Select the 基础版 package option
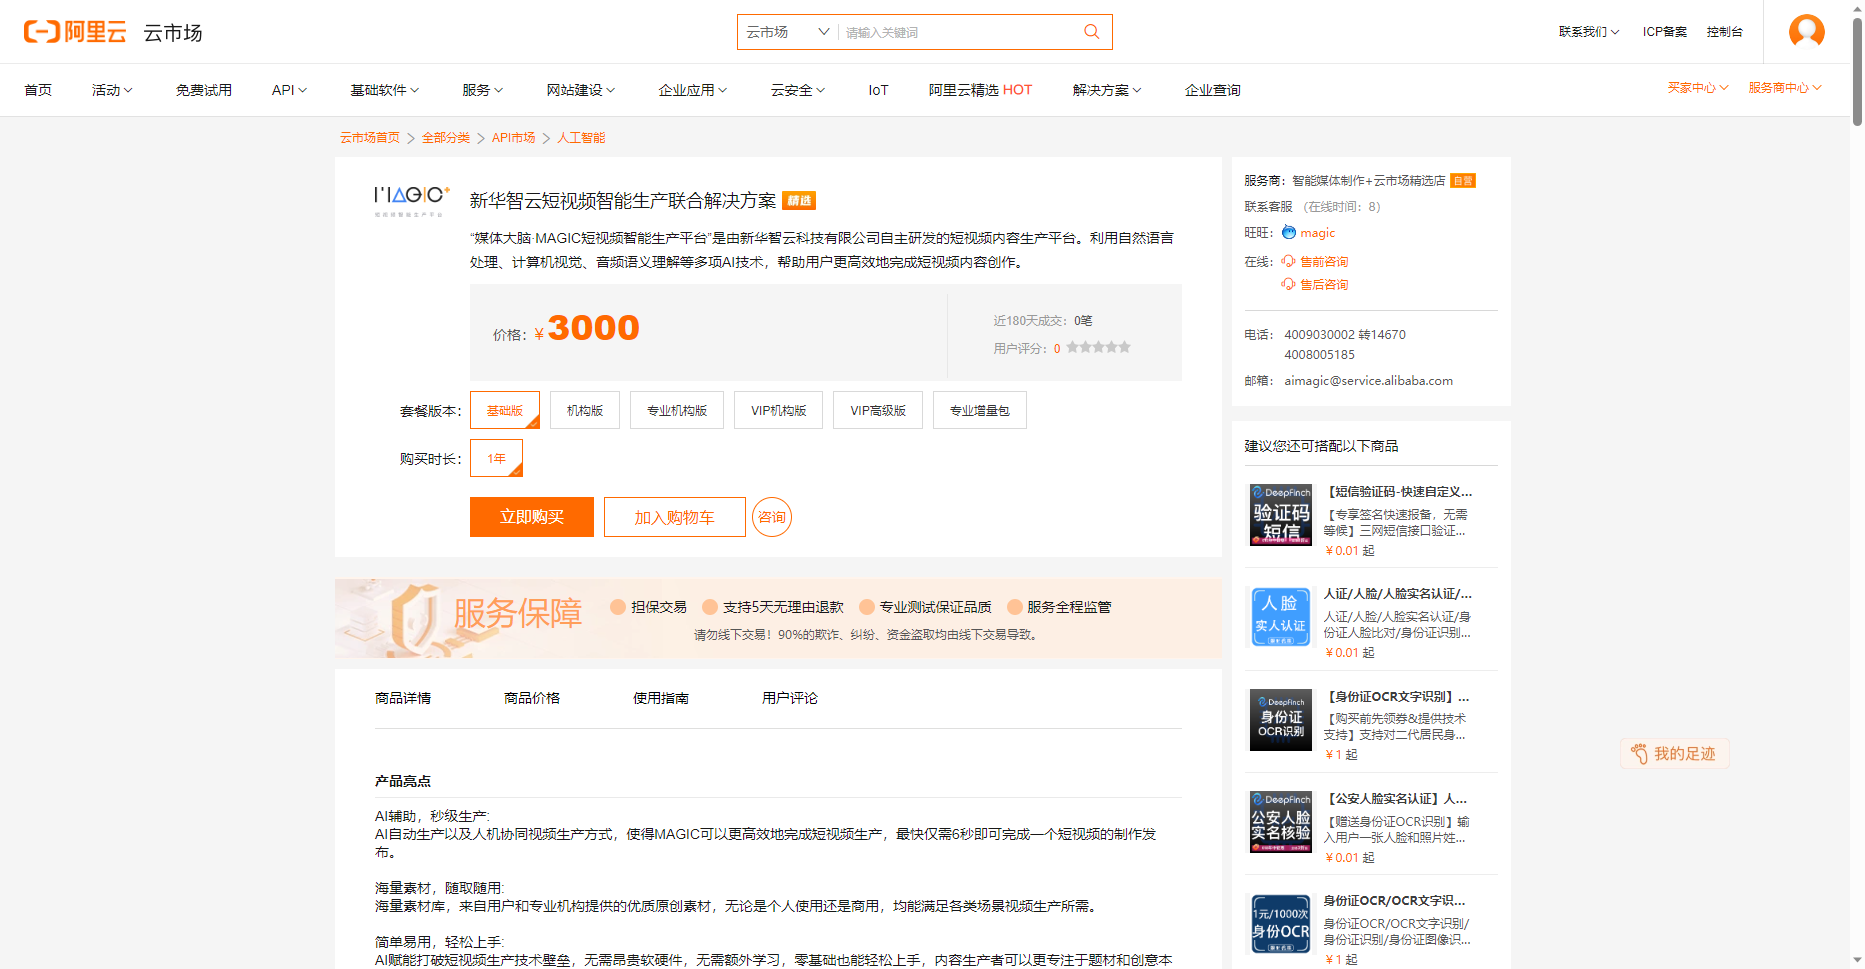 [505, 411]
